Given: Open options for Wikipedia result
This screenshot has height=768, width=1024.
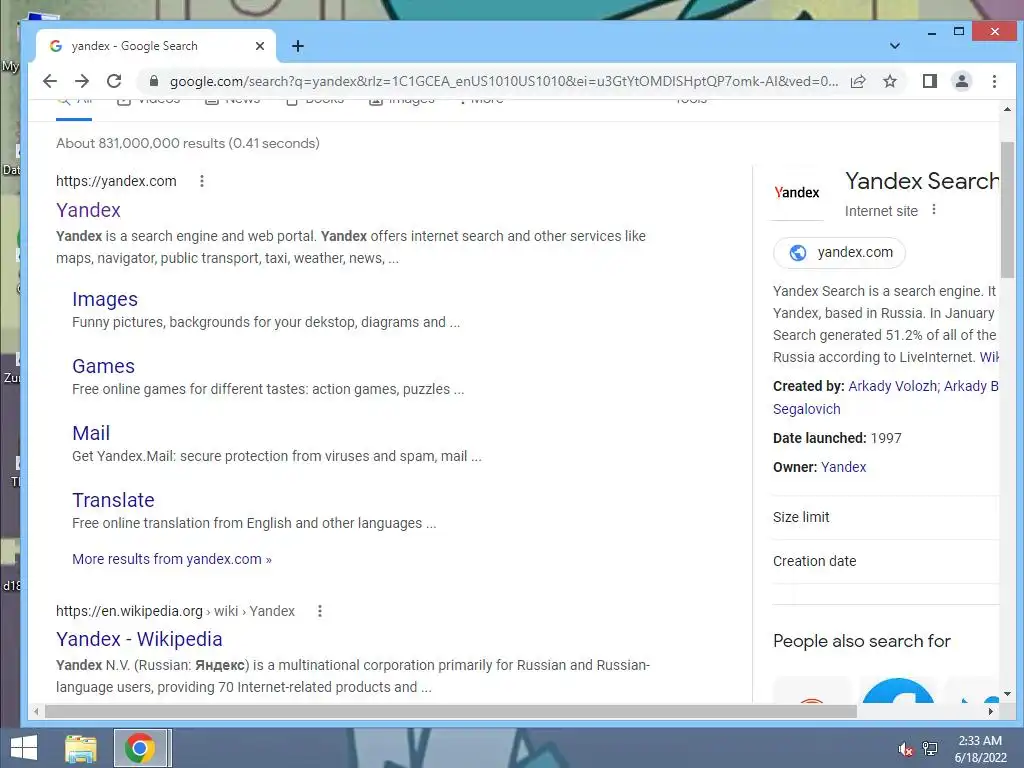Looking at the screenshot, I should 319,611.
